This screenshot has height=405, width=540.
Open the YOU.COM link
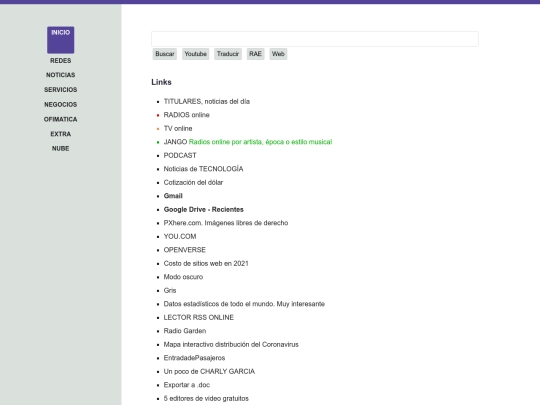[x=180, y=237]
